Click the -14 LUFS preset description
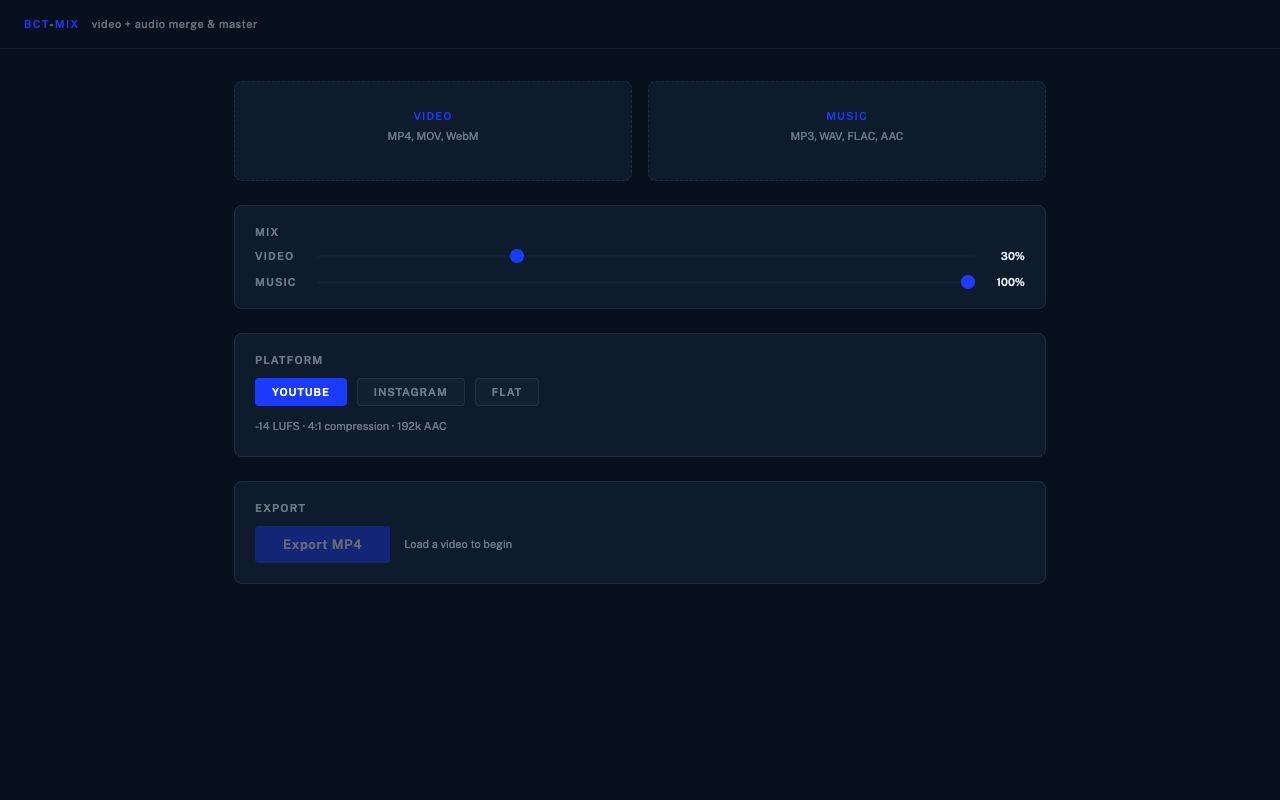This screenshot has width=1280, height=800. click(x=350, y=426)
